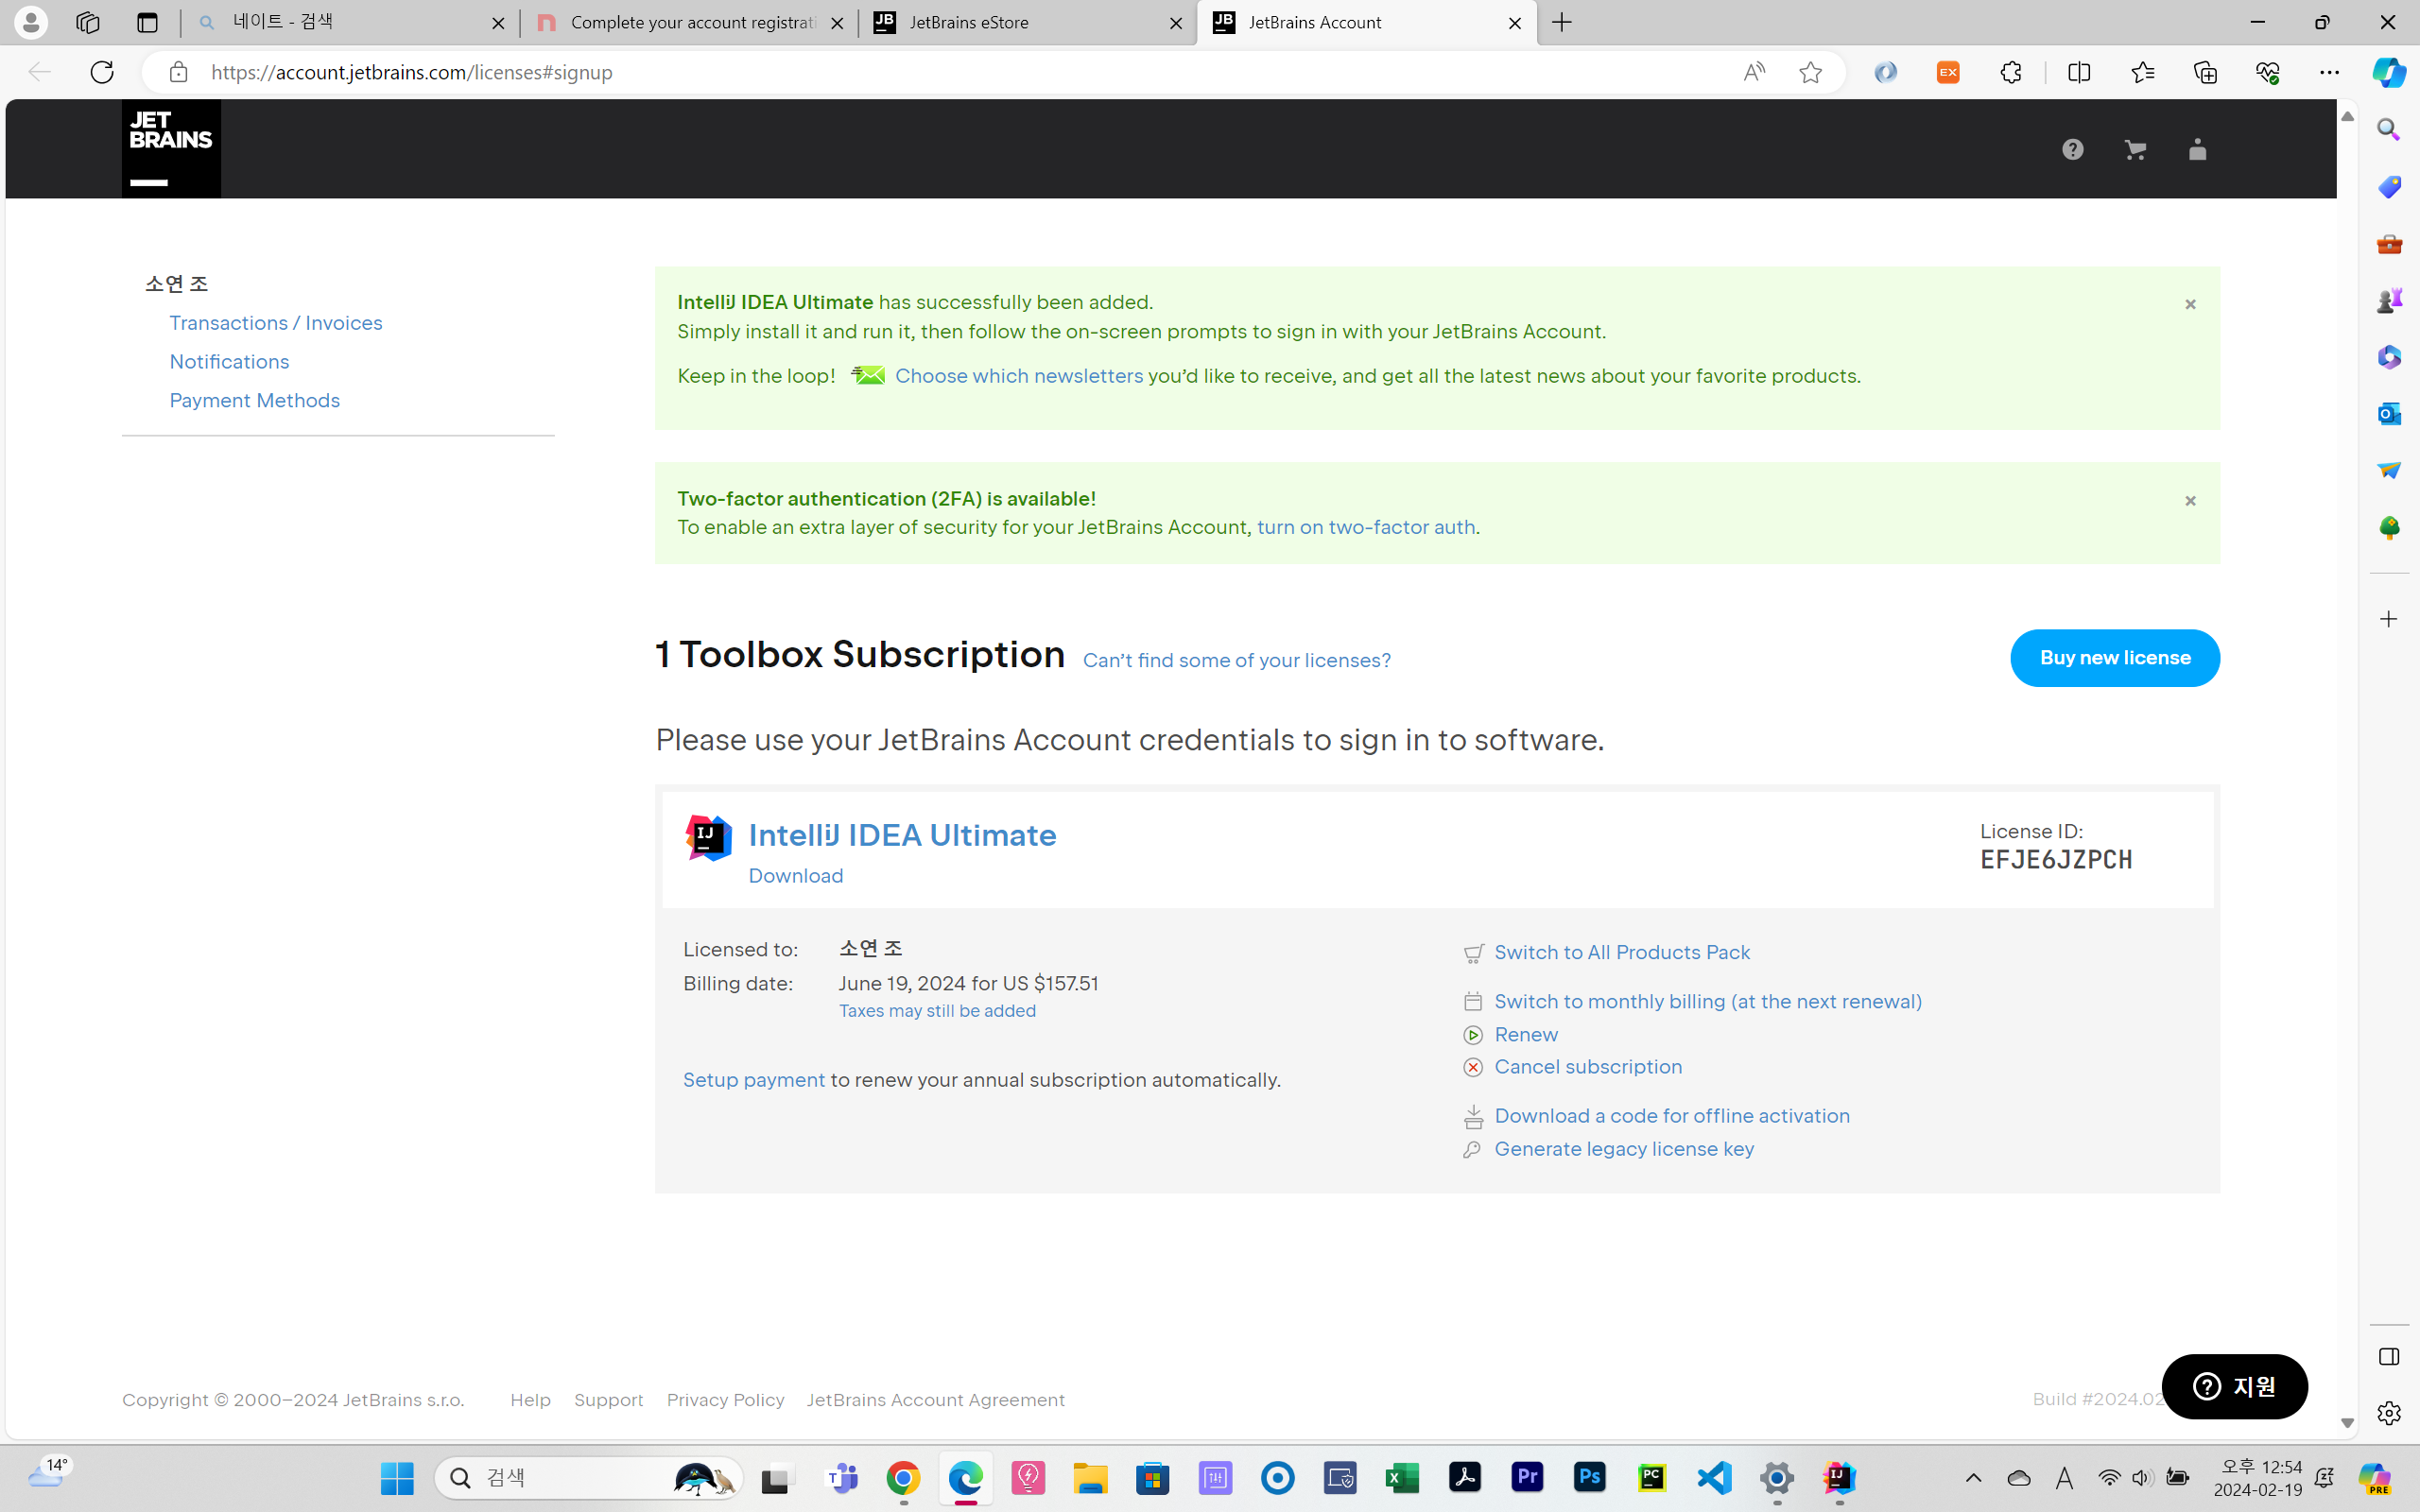Open the sidebar Tools briefcase icon

click(x=2389, y=244)
